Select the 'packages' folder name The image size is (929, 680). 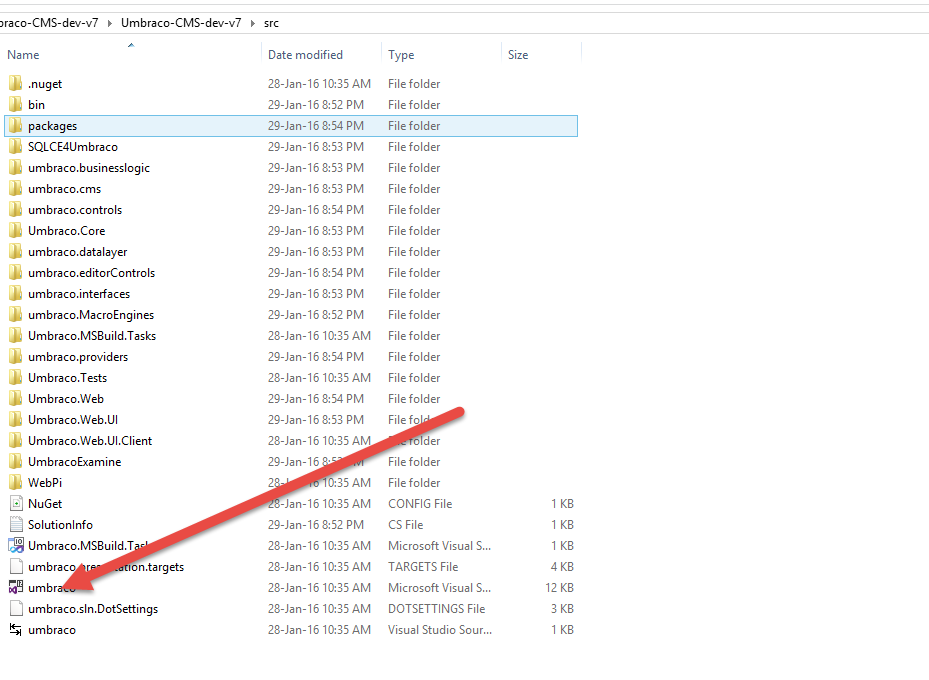click(x=53, y=126)
